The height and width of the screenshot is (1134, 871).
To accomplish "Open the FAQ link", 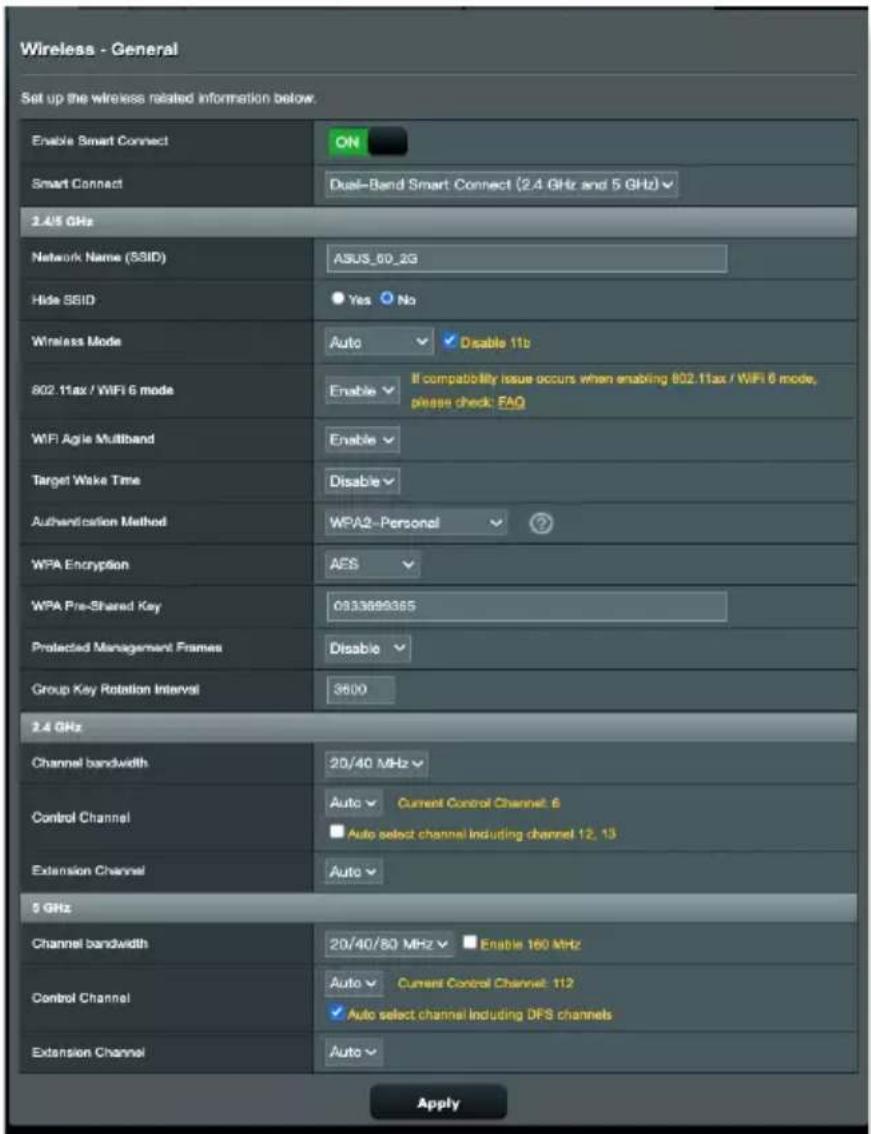I will (511, 402).
